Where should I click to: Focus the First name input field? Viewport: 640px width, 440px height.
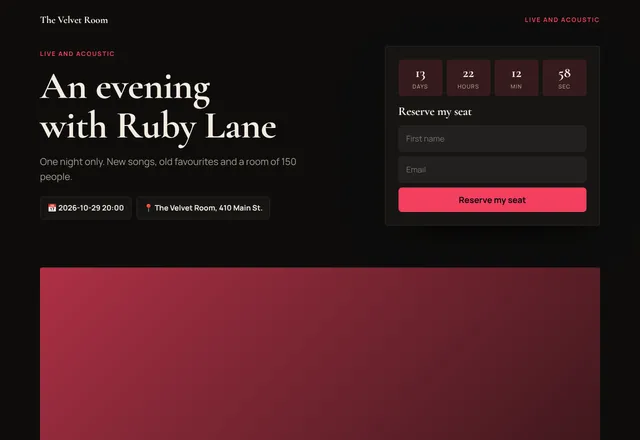coord(492,139)
